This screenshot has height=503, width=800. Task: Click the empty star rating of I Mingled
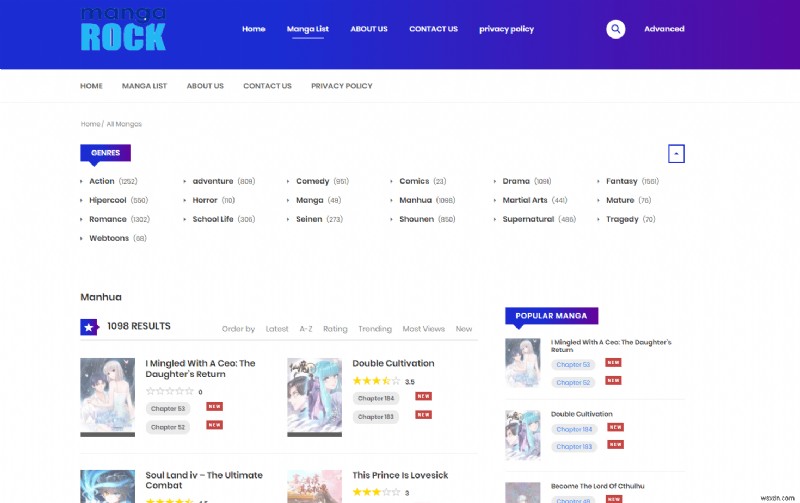pyautogui.click(x=169, y=391)
